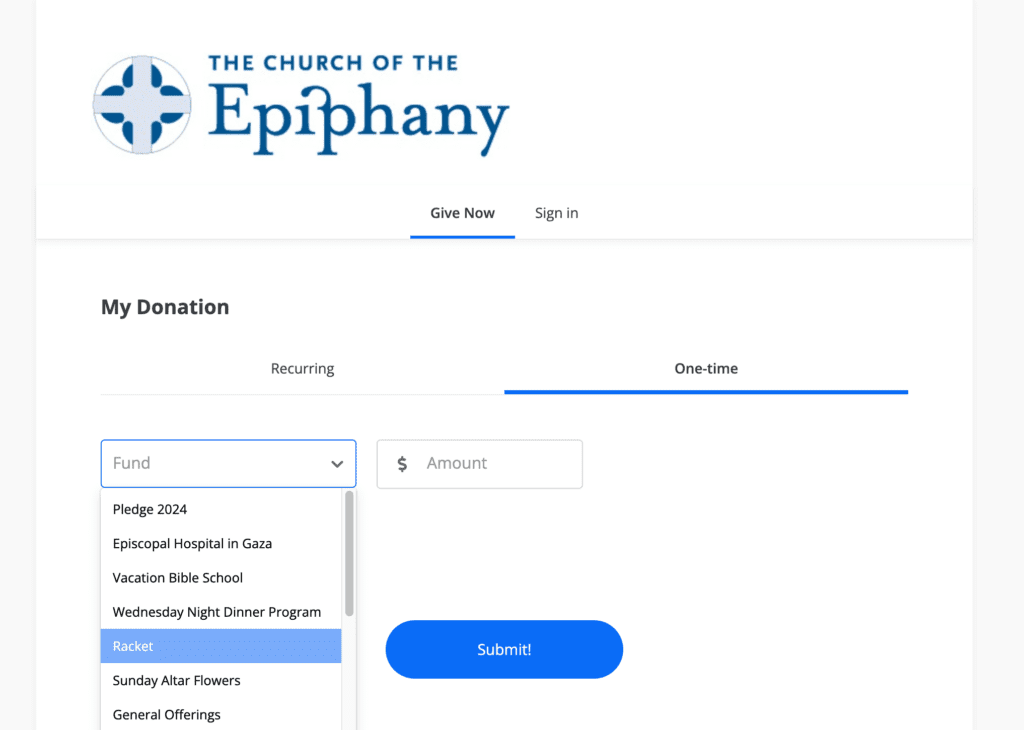Select the One-time donation tab

pyautogui.click(x=706, y=369)
